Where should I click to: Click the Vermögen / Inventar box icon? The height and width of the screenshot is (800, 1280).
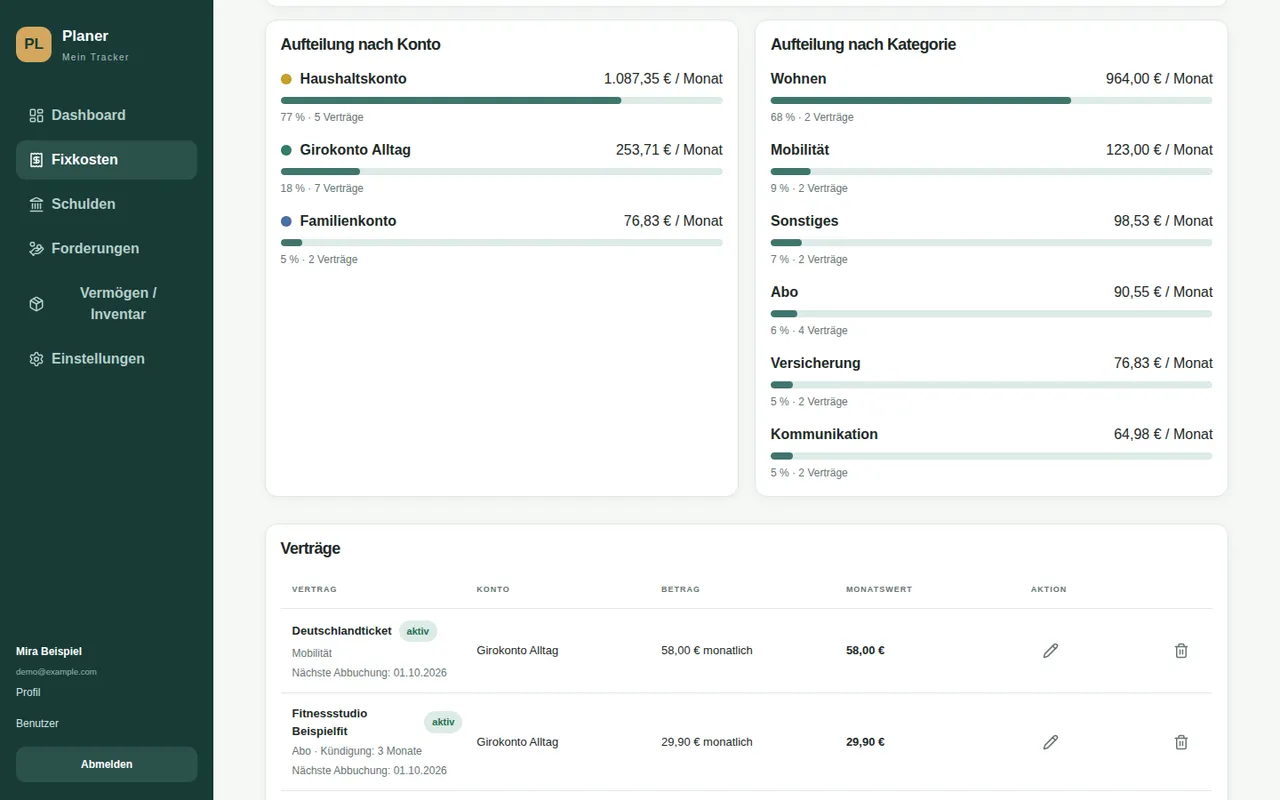pos(36,304)
